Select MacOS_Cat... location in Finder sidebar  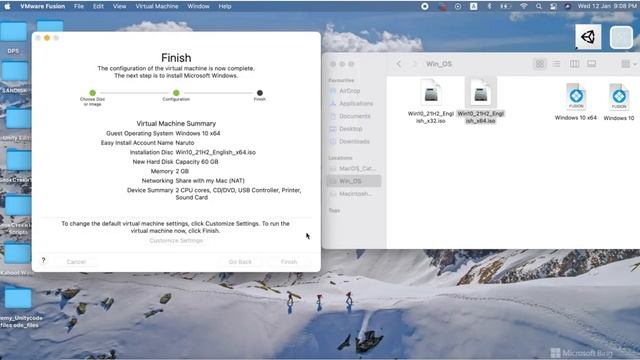pos(354,168)
